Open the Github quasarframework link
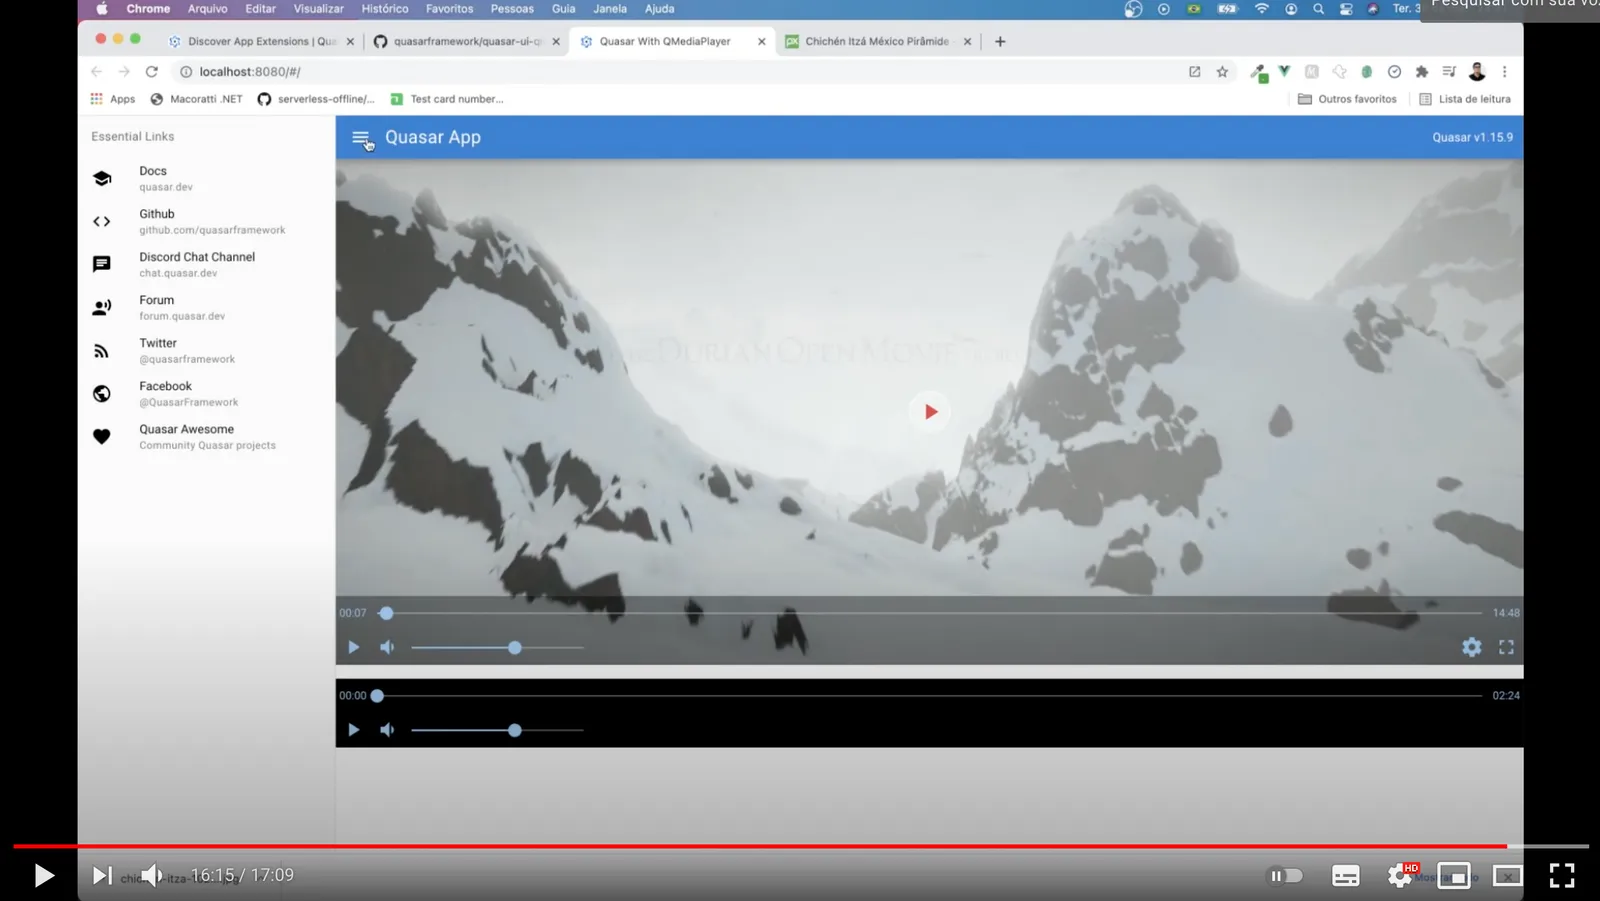This screenshot has width=1600, height=901. [x=206, y=221]
